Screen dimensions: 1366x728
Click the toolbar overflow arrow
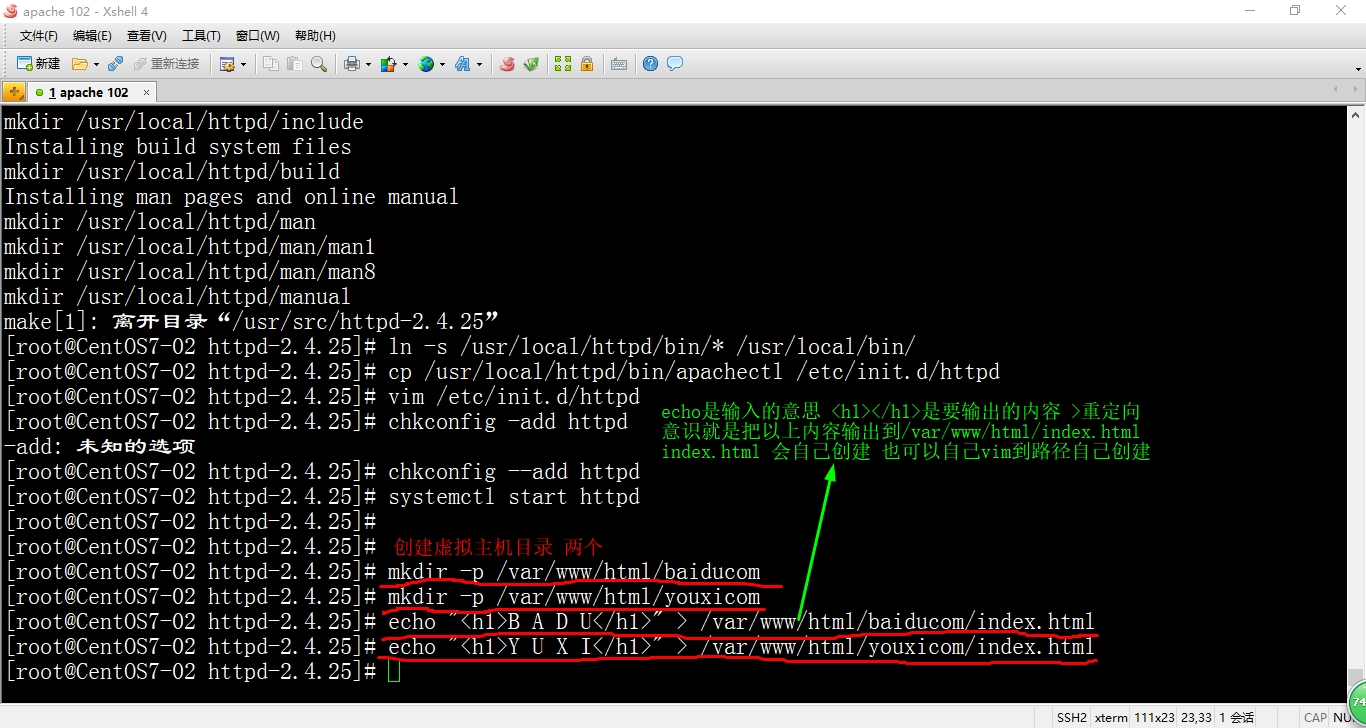(x=1358, y=70)
